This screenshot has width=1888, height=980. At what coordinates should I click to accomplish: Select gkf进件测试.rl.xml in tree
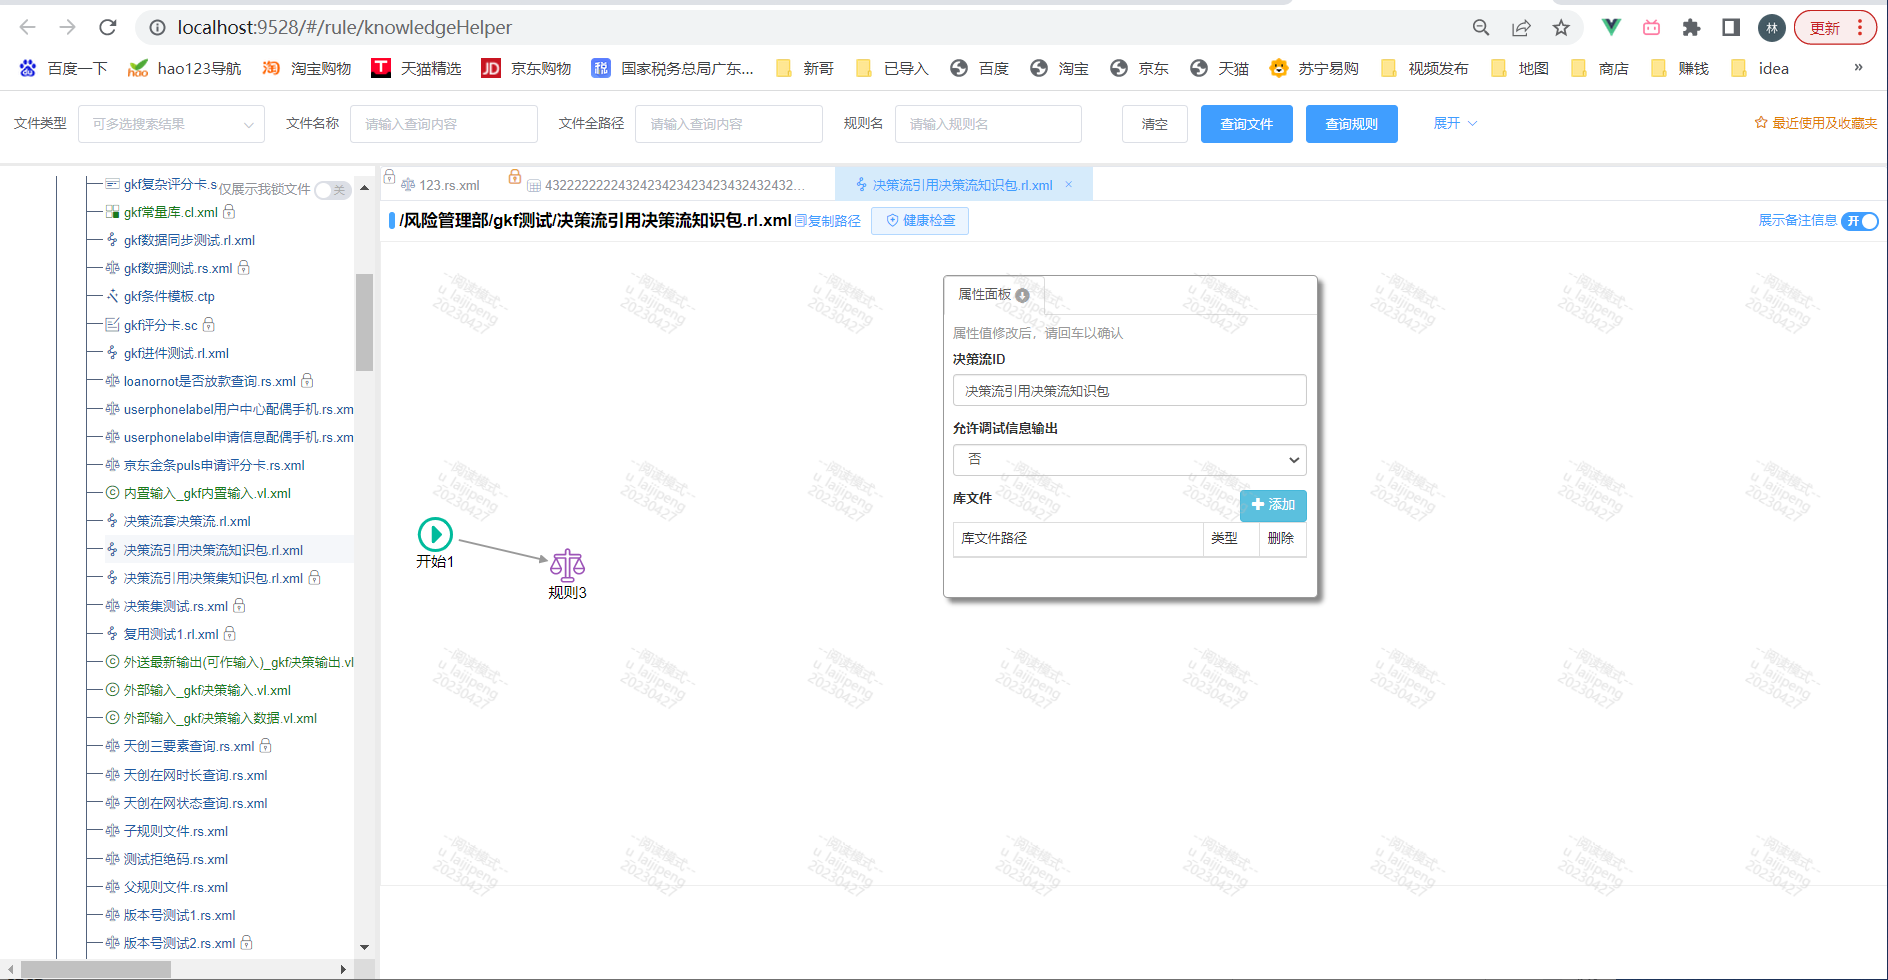point(176,353)
